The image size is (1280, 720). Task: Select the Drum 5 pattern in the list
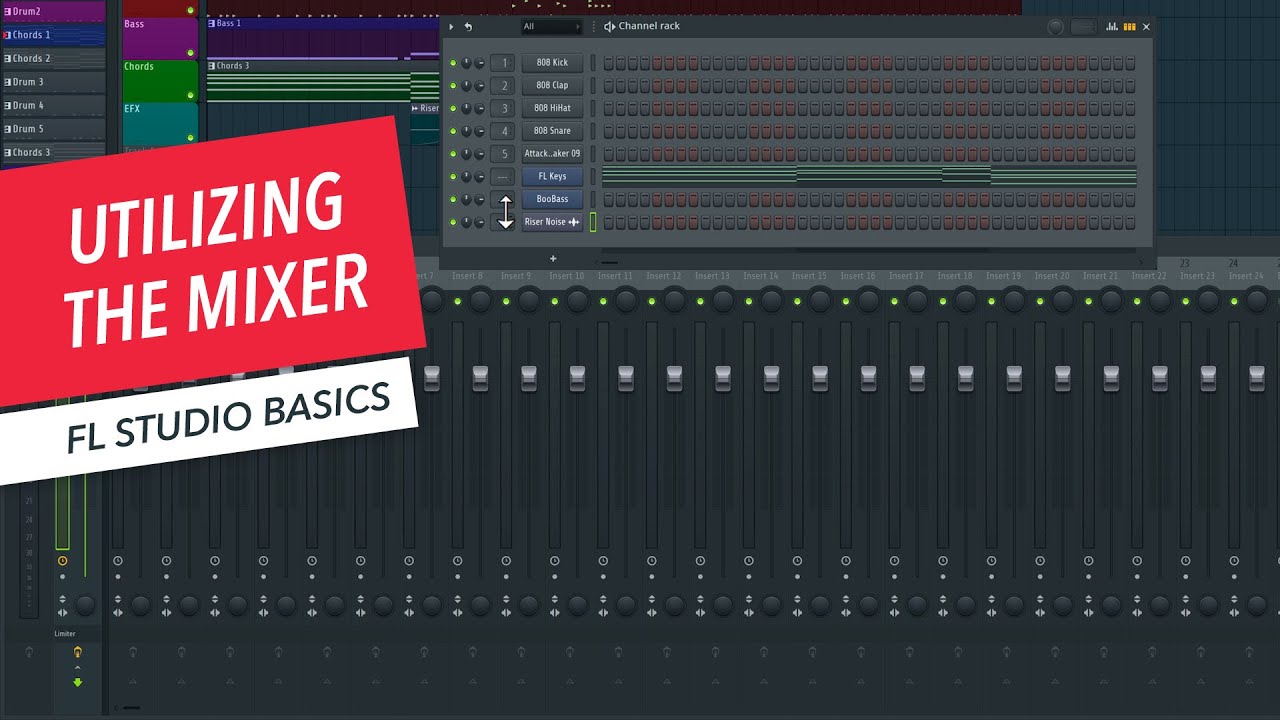pyautogui.click(x=54, y=129)
